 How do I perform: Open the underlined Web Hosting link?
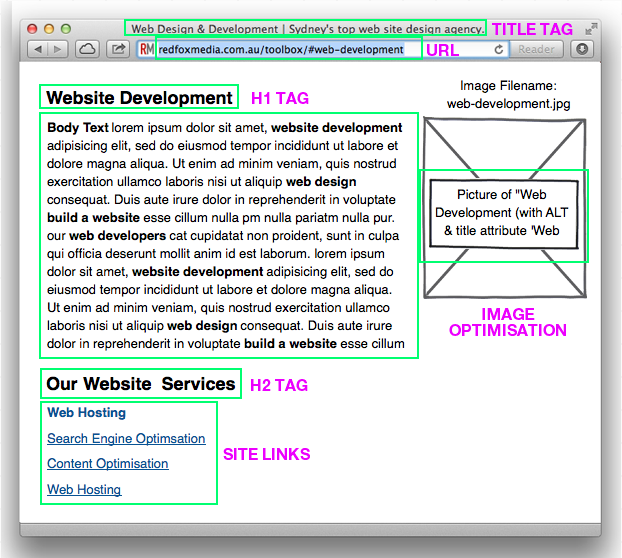(84, 489)
